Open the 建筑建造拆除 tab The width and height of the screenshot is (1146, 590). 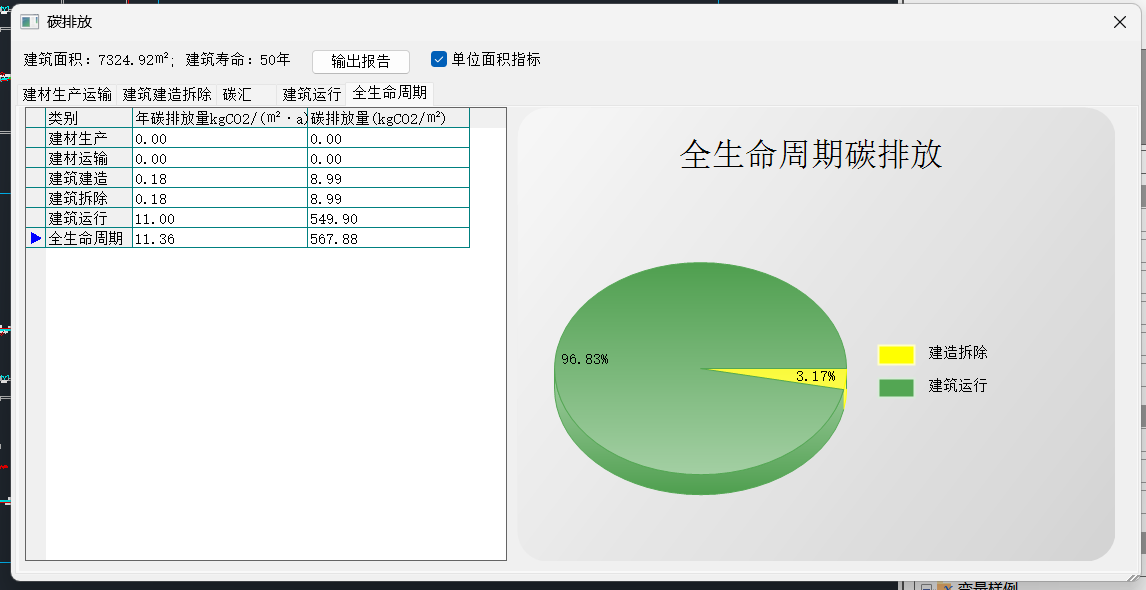(167, 94)
